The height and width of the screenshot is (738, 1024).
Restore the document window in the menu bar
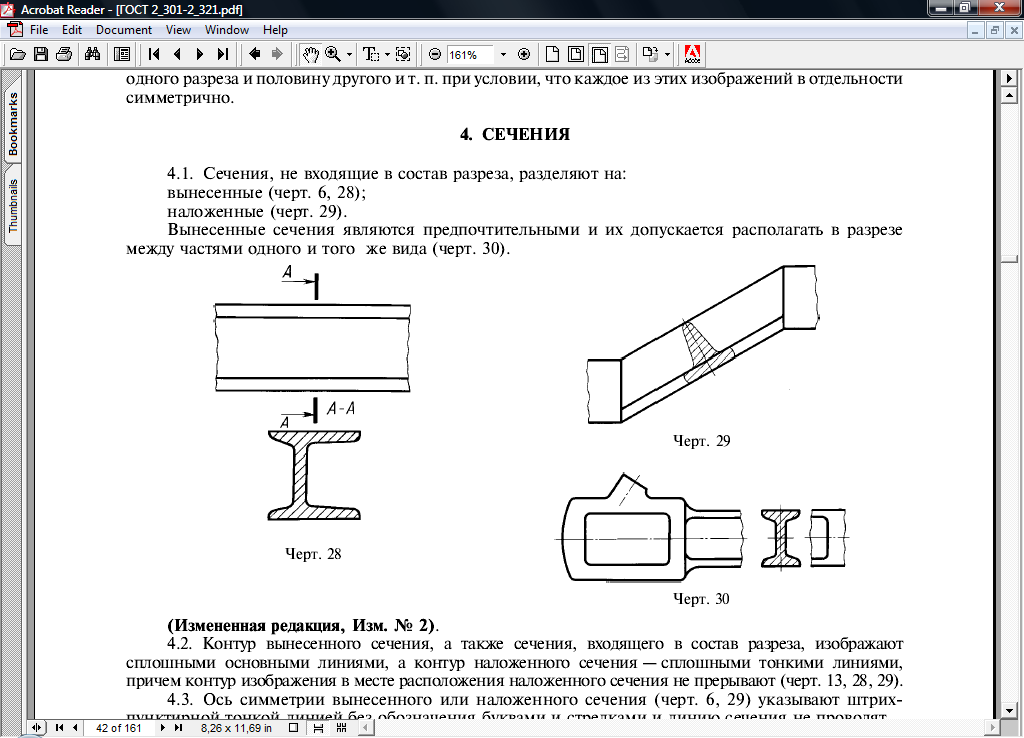(x=995, y=30)
